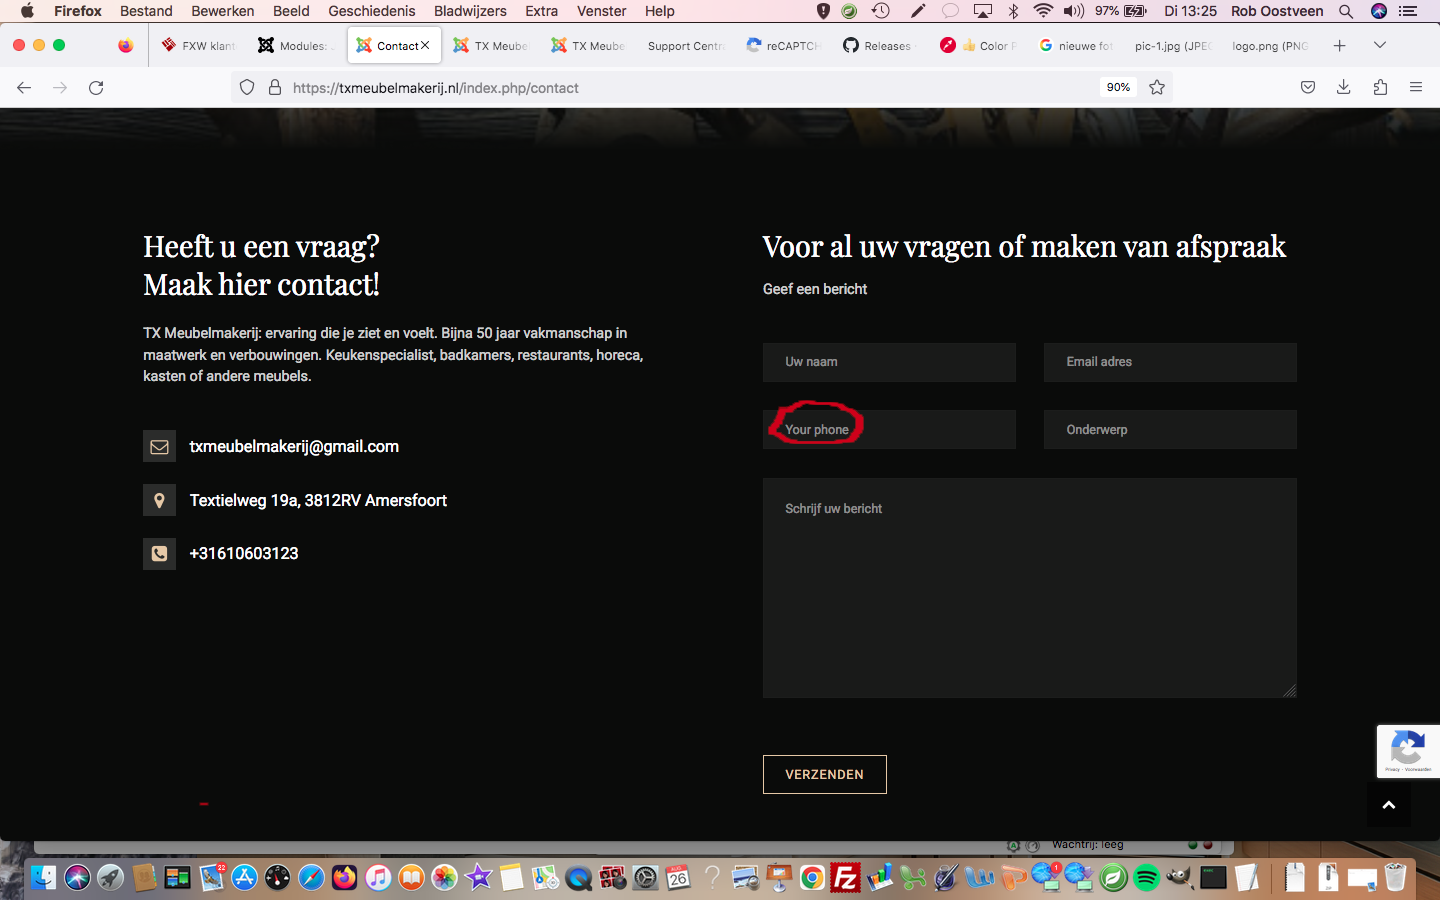Open a new browser tab
Image resolution: width=1440 pixels, height=900 pixels.
(x=1340, y=45)
